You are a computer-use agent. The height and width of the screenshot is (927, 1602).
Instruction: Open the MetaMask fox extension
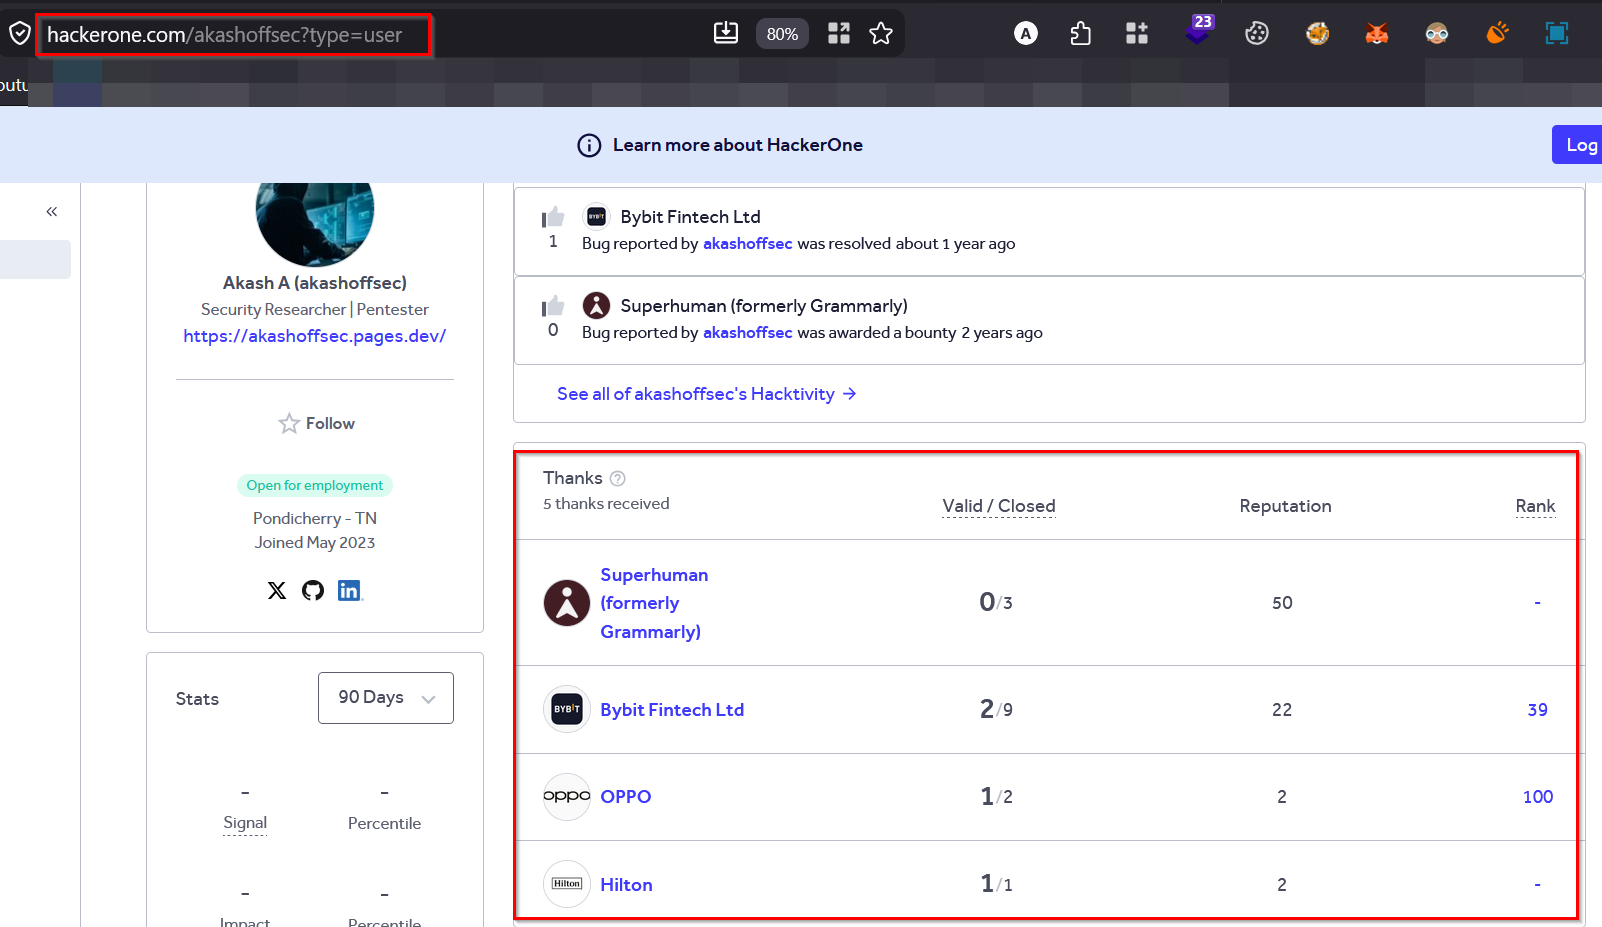coord(1377,33)
